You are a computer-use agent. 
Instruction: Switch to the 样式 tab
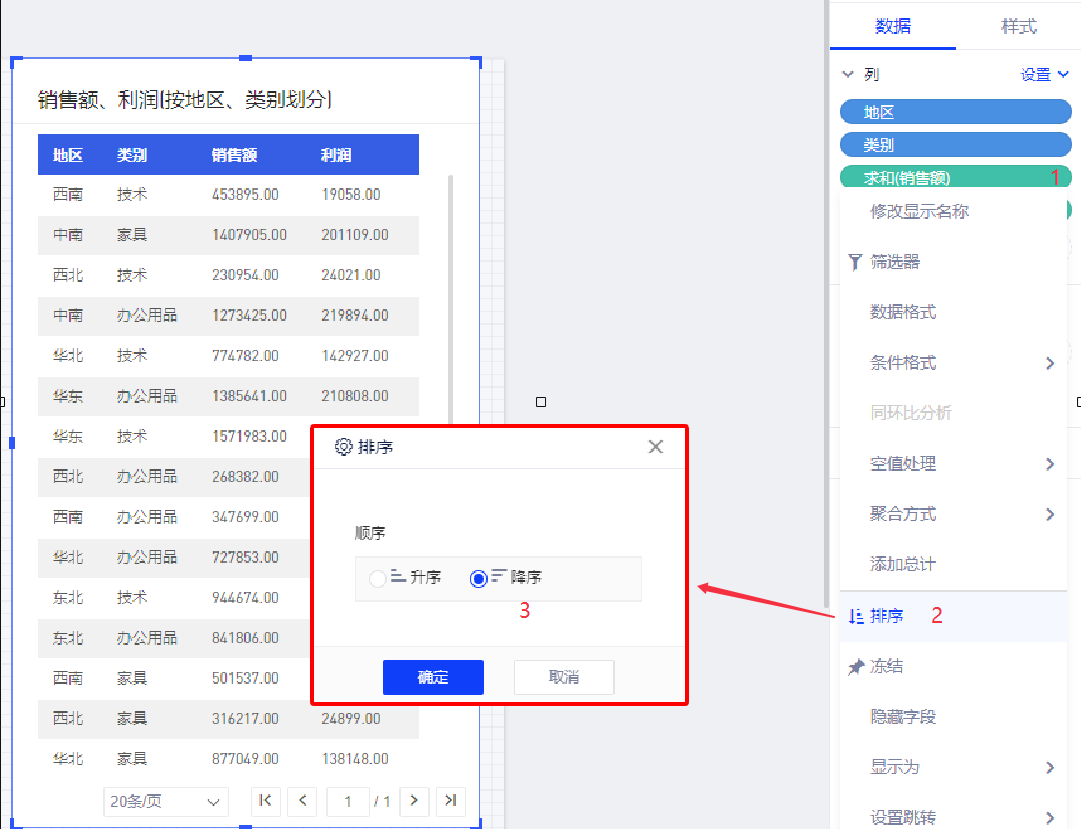(x=1018, y=27)
